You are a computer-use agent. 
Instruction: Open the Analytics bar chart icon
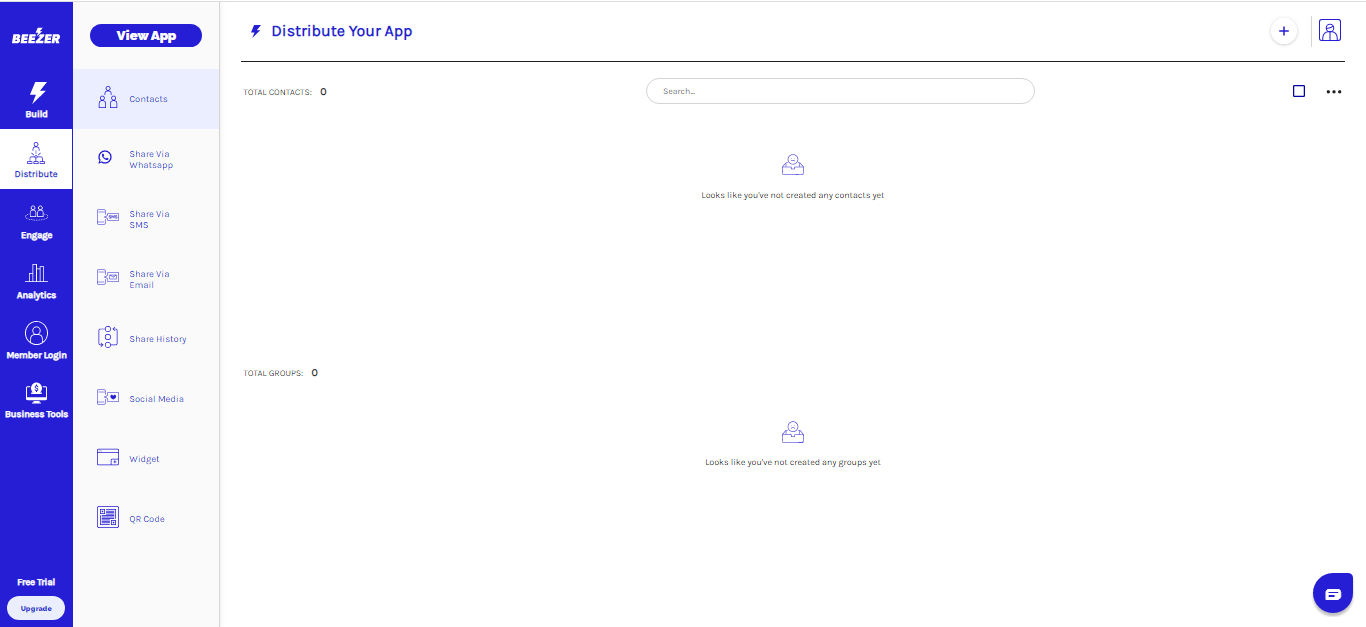(36, 273)
